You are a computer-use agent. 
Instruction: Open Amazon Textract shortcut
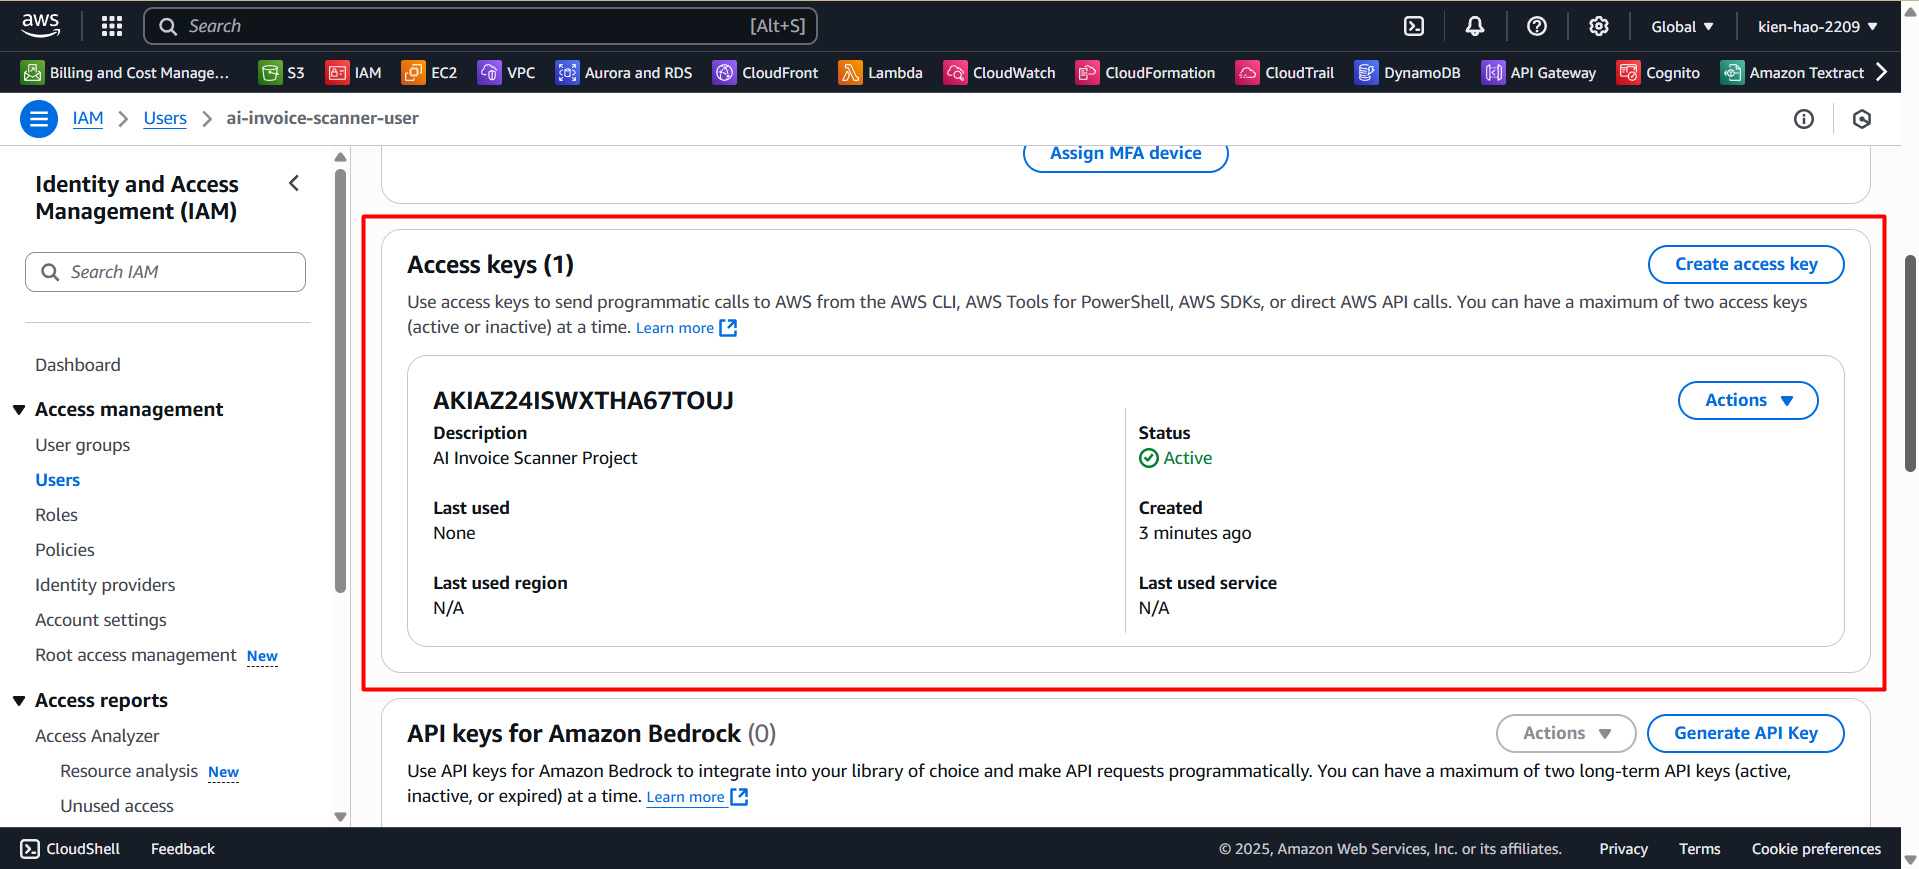coord(1792,72)
